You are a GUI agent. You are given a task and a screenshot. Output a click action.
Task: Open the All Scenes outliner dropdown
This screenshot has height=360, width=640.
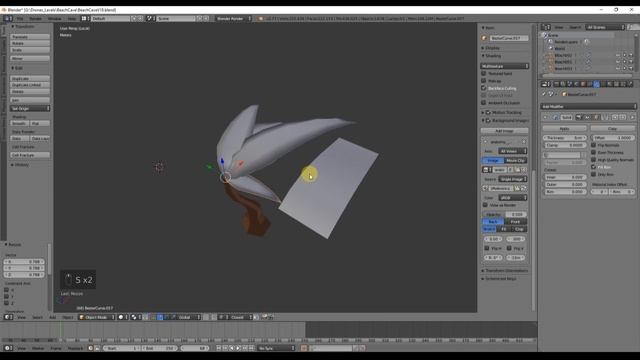pyautogui.click(x=605, y=27)
